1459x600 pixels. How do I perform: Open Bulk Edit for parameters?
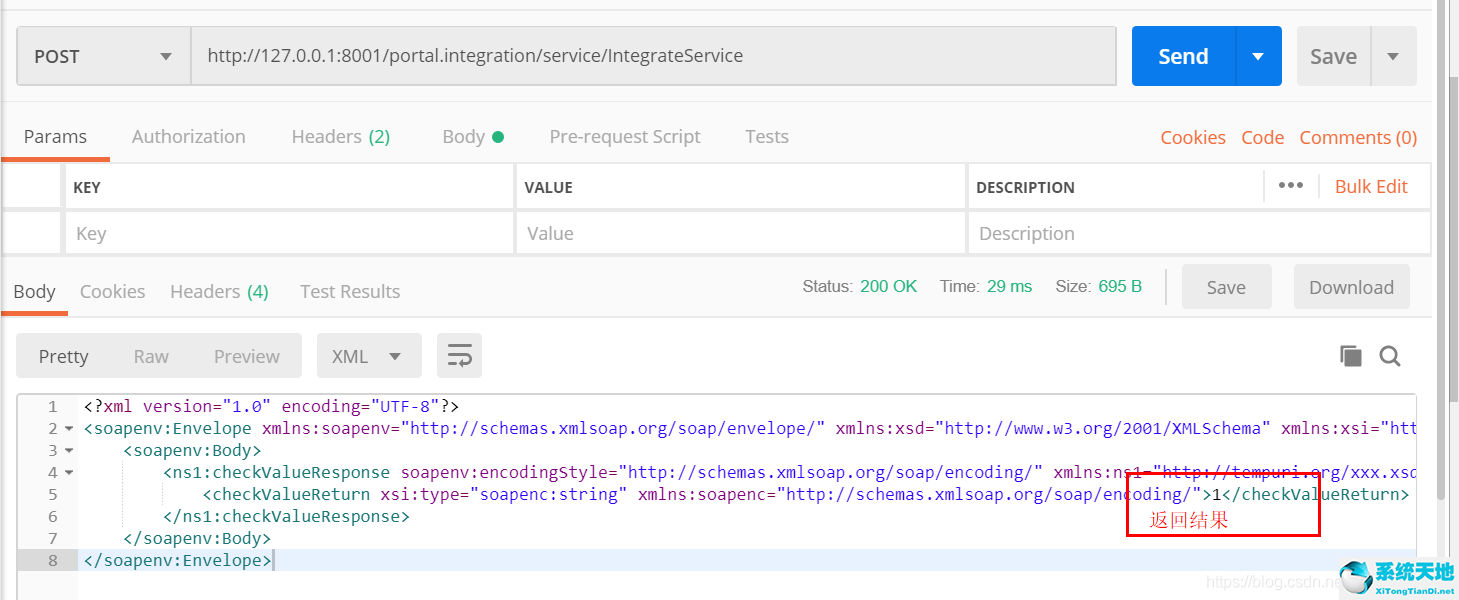(x=1371, y=185)
